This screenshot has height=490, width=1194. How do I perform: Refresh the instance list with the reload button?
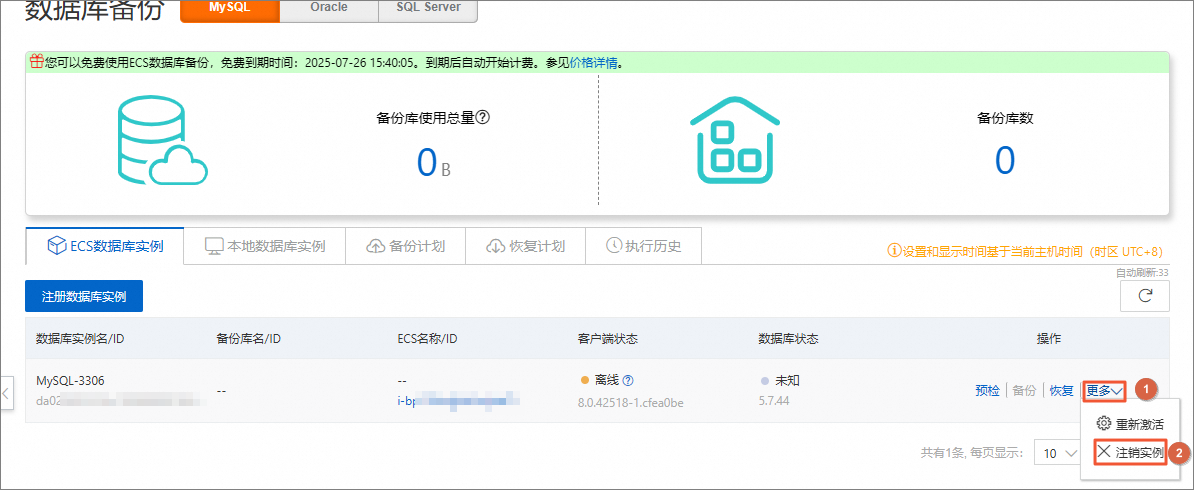[x=1145, y=296]
